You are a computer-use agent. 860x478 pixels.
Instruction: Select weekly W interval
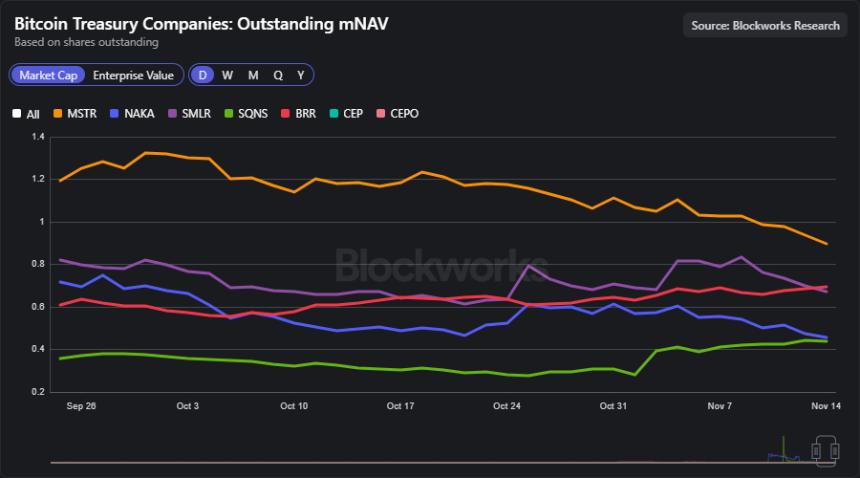pos(228,75)
